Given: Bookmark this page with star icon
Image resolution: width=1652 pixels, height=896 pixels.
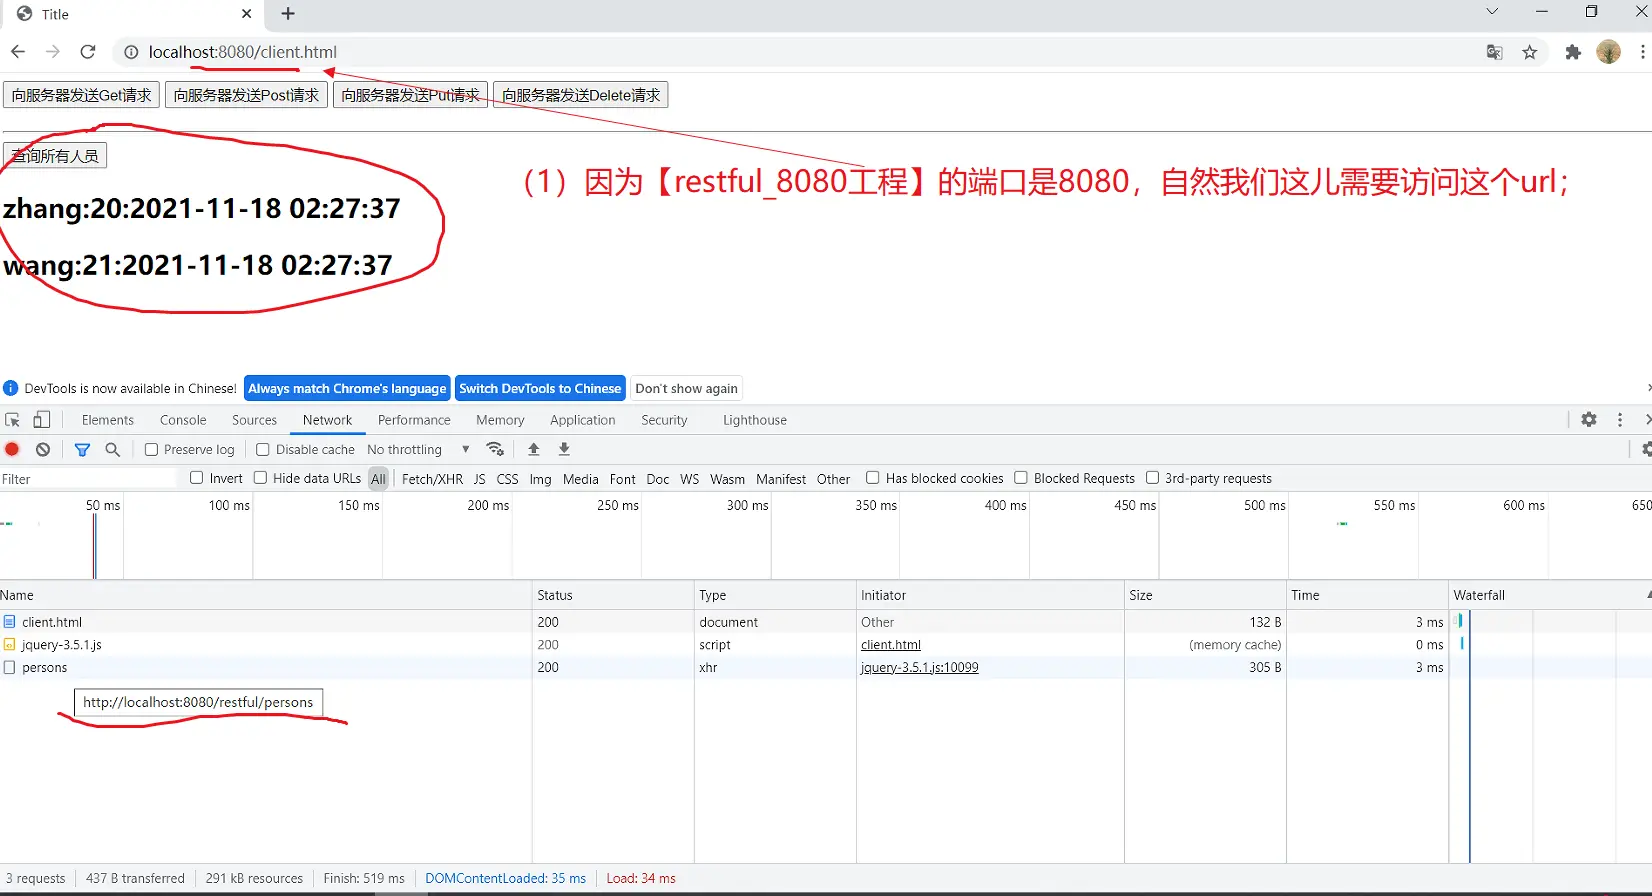Looking at the screenshot, I should point(1529,52).
